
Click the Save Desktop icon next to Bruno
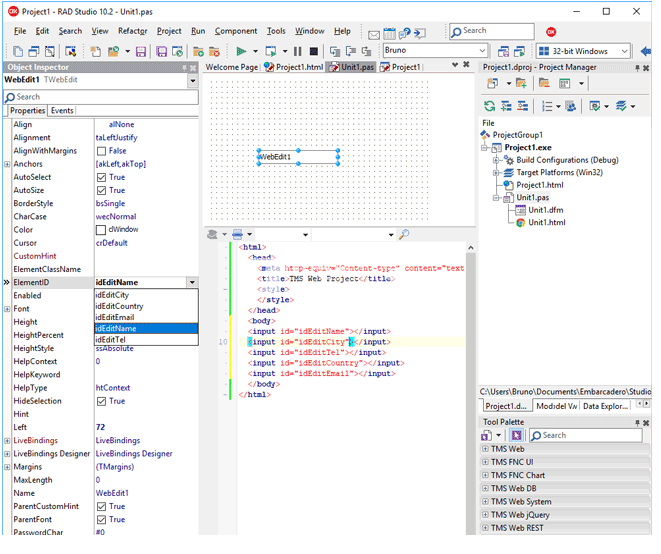pos(503,51)
